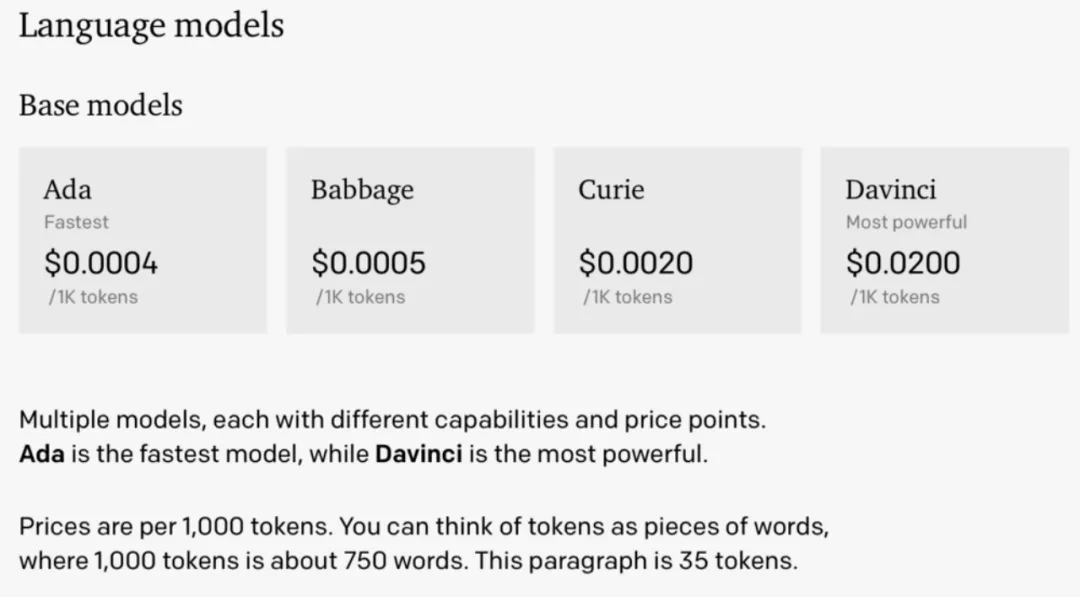
Task: Click the $0.0004 Ada price
Action: click(x=101, y=263)
